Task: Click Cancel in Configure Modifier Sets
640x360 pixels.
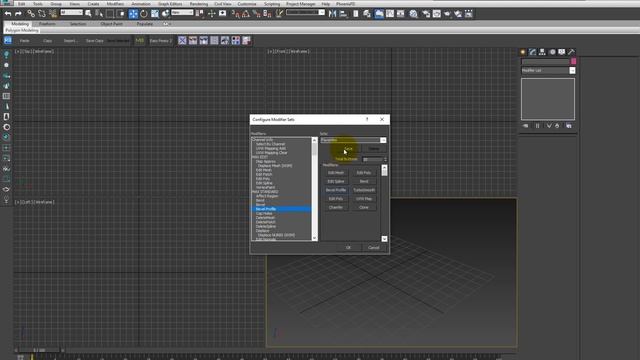Action: tap(373, 247)
